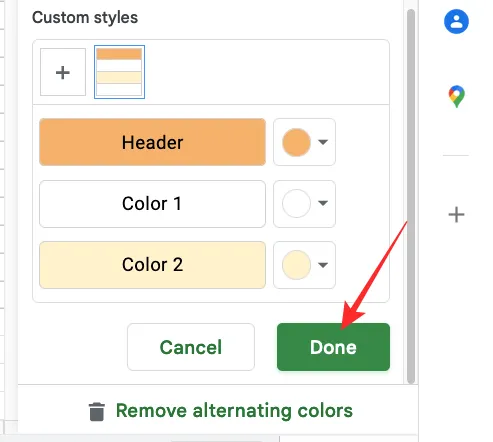Click the Header color preview bar
The height and width of the screenshot is (442, 493).
tap(152, 142)
